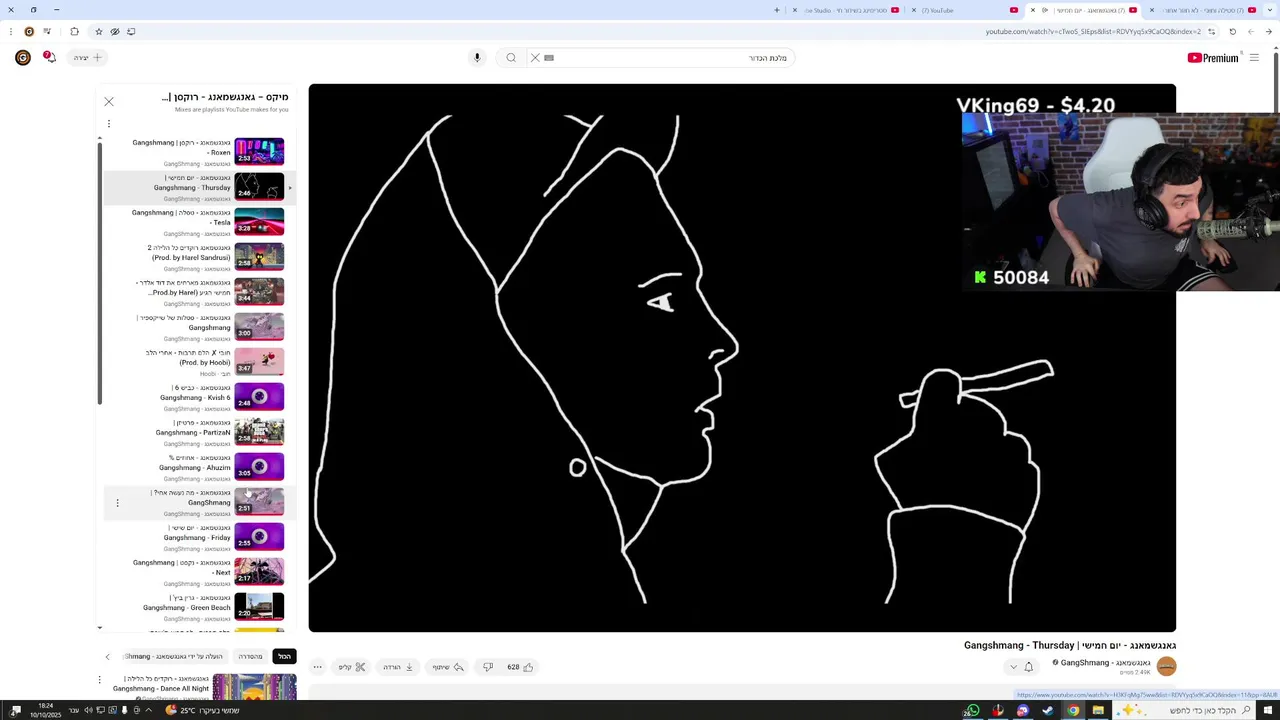Viewport: 1280px width, 720px height.
Task: Start voice search with microphone icon
Action: coord(477,58)
